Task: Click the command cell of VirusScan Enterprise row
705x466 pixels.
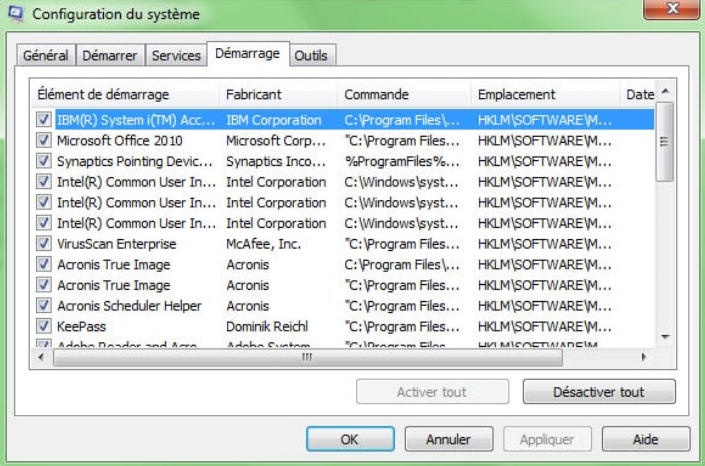Action: [402, 244]
